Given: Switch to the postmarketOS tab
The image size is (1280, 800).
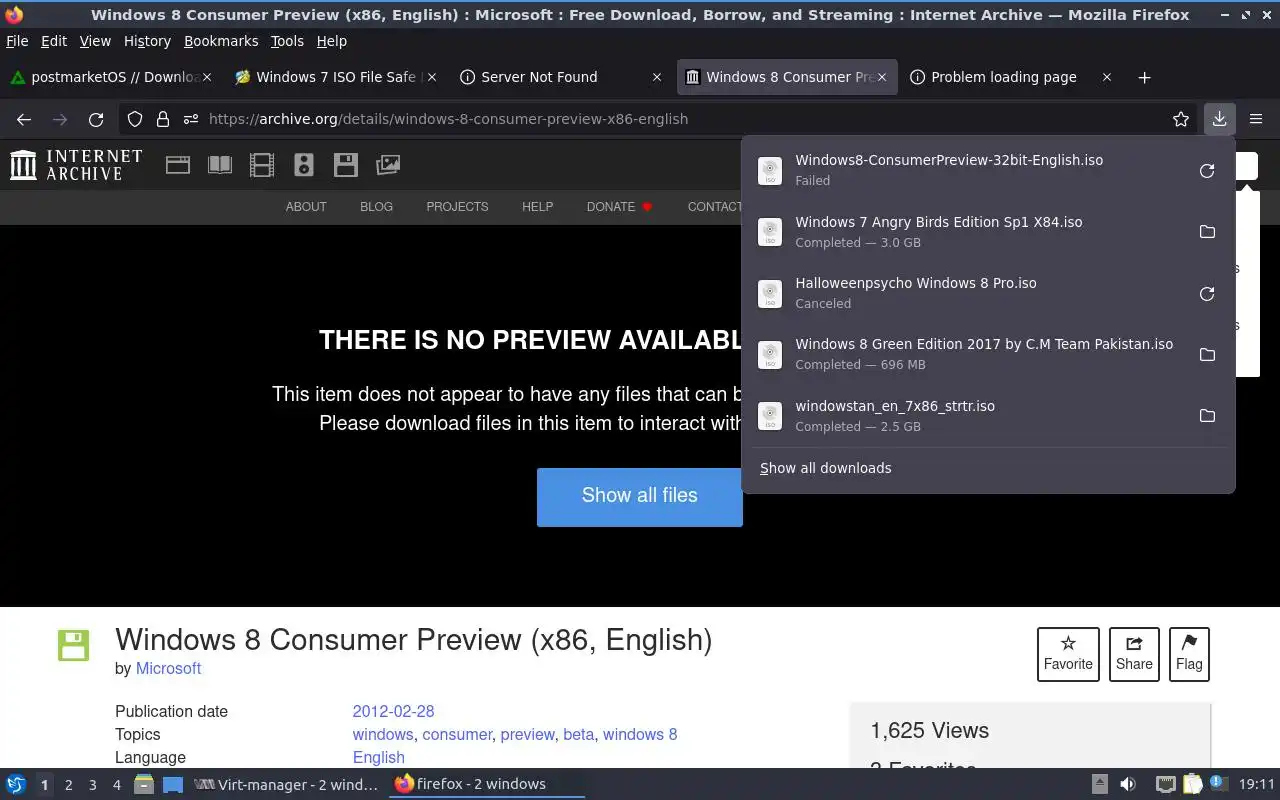Looking at the screenshot, I should click(112, 77).
